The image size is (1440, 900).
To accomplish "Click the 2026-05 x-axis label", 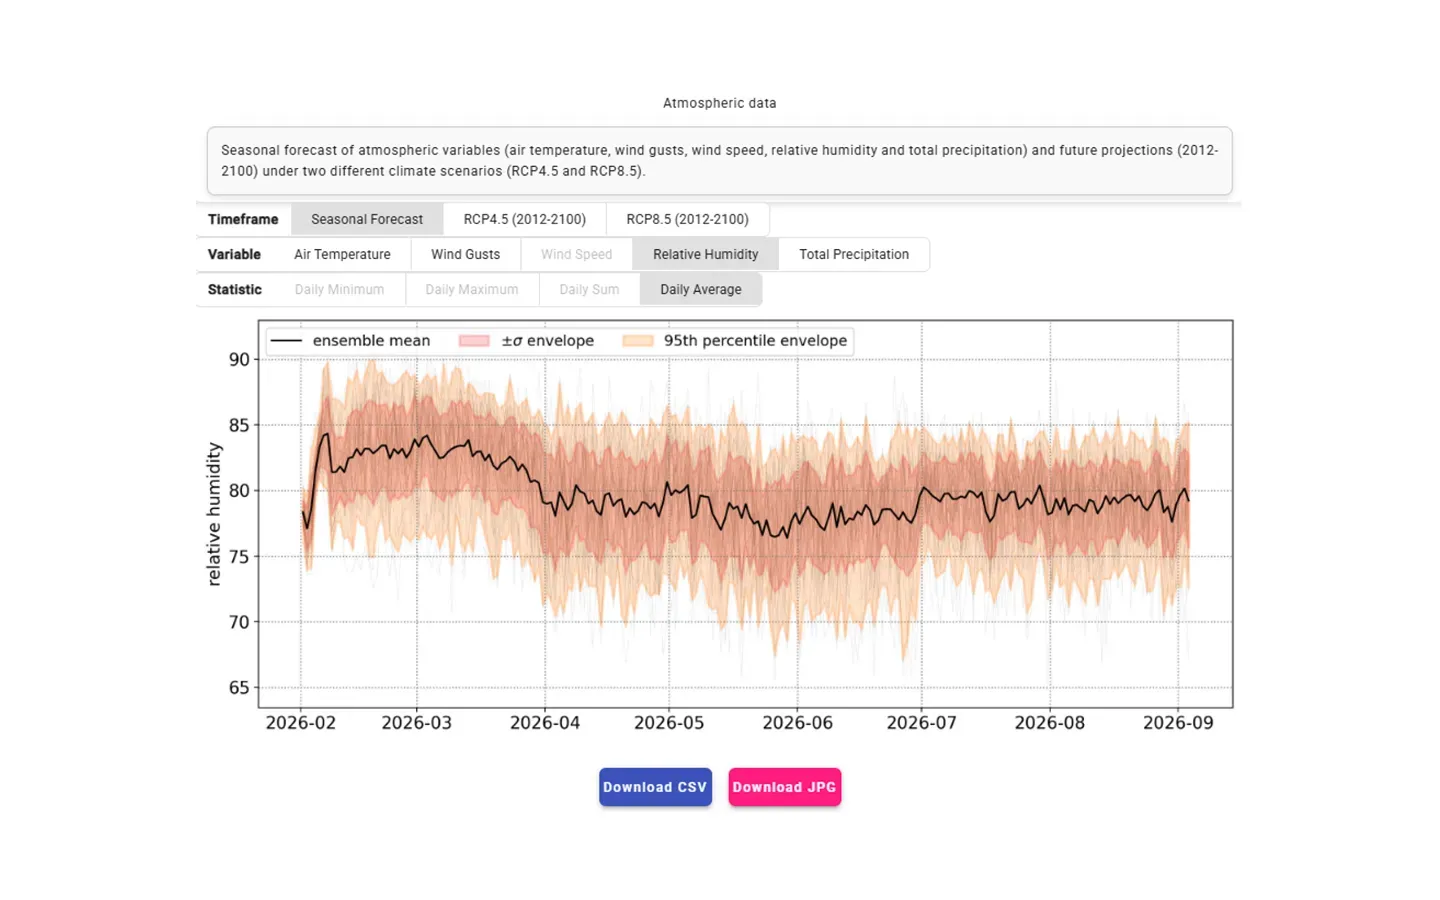I will coord(669,723).
